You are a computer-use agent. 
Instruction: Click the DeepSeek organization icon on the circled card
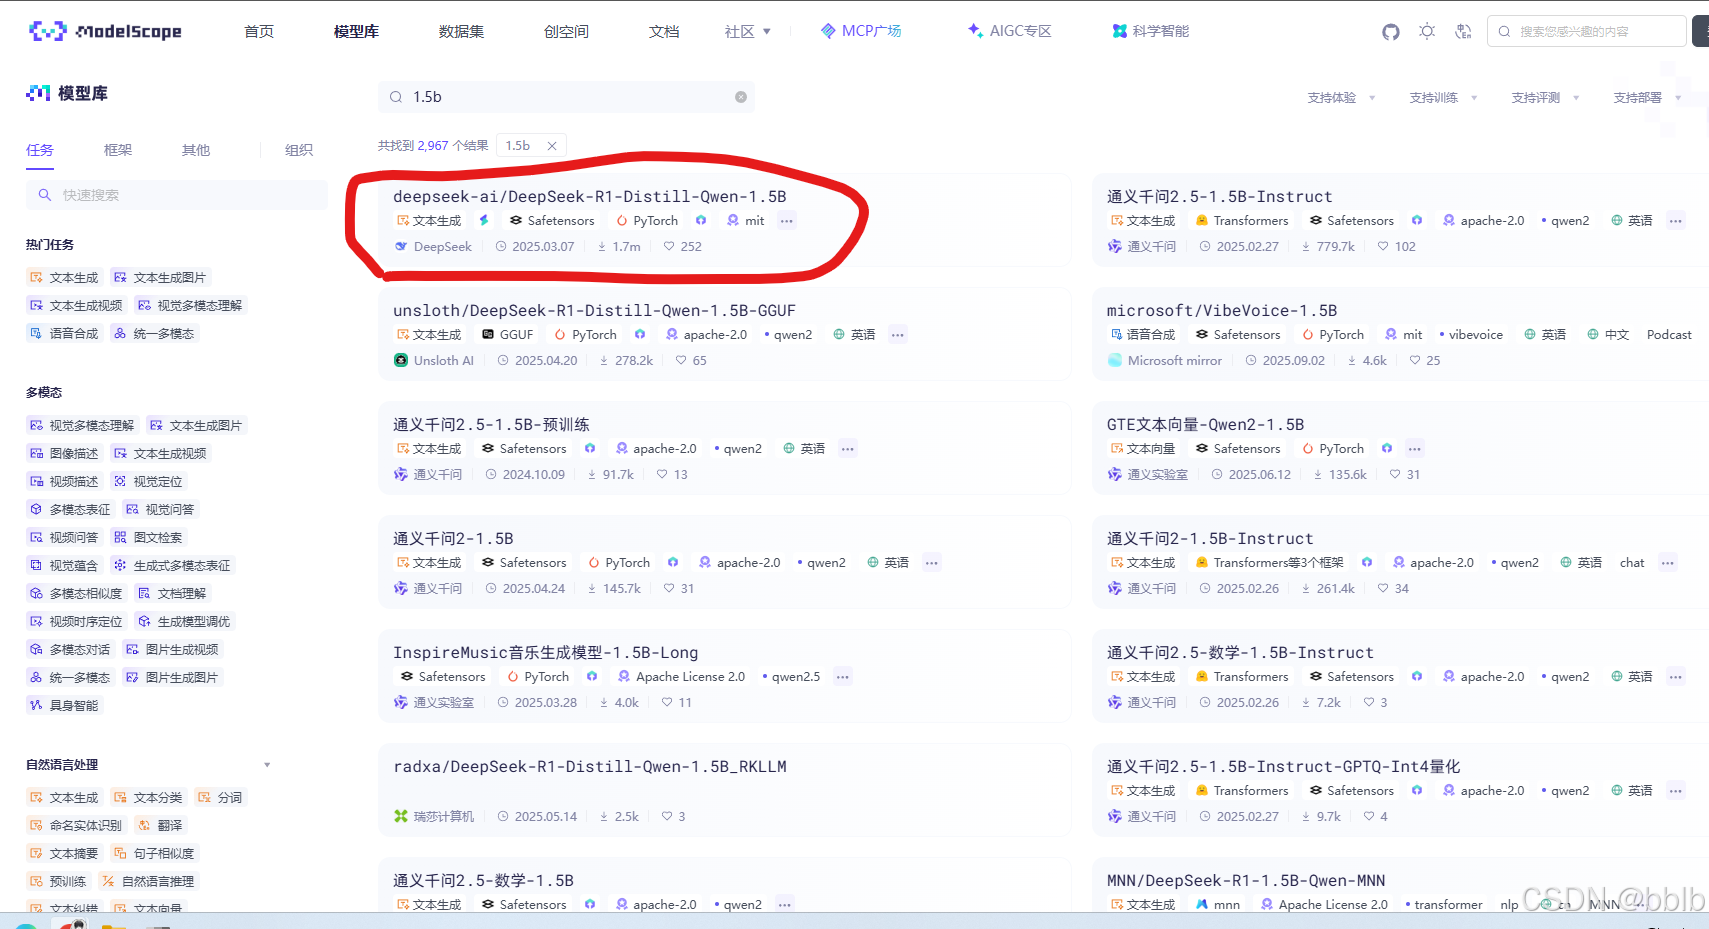pos(400,246)
